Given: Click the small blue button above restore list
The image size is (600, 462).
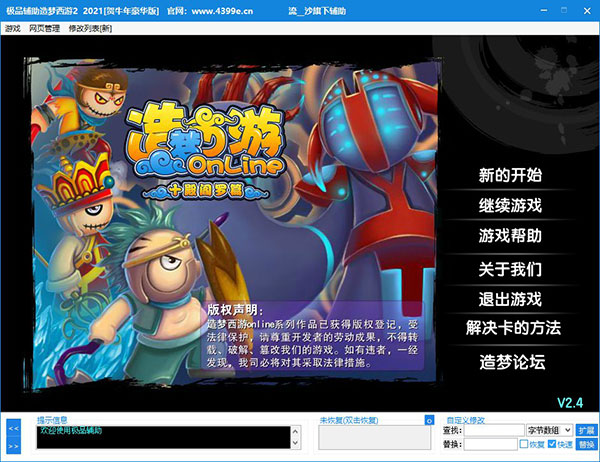Looking at the screenshot, I should coord(429,421).
